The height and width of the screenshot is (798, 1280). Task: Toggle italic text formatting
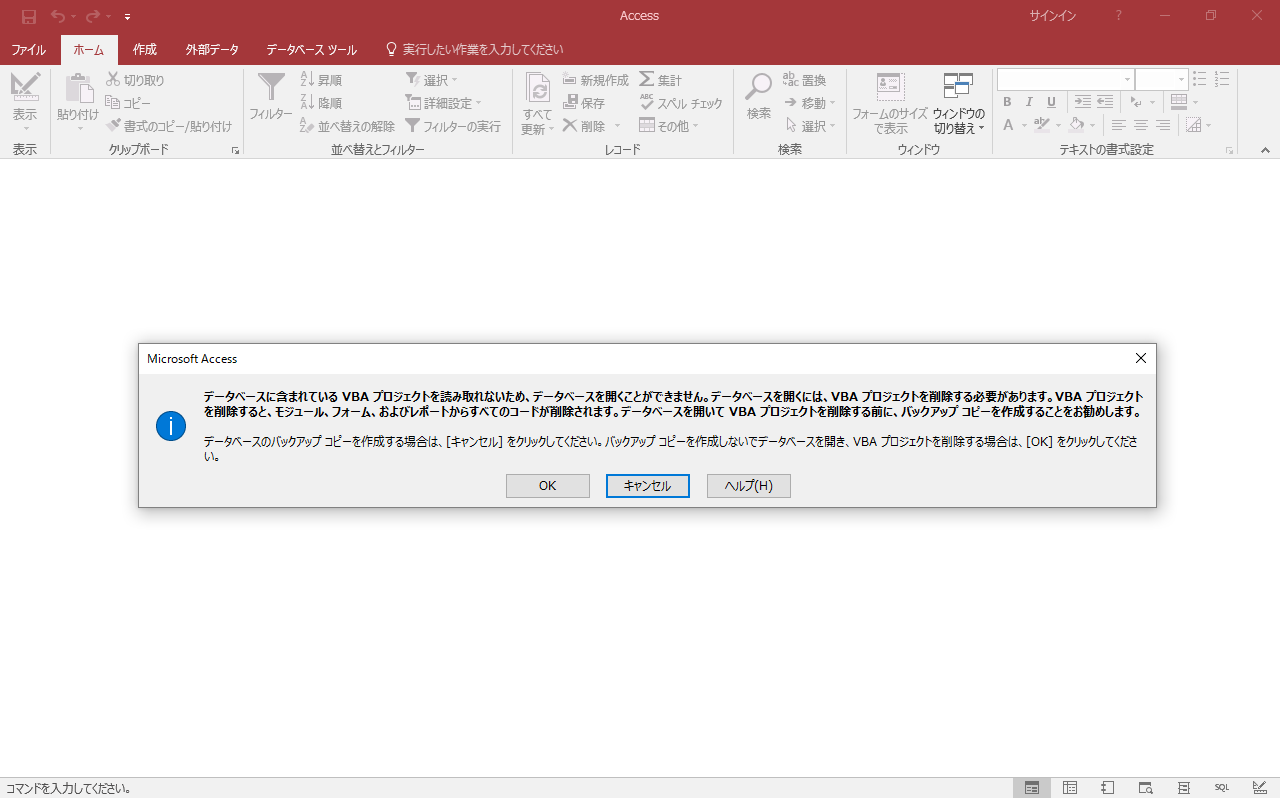(x=1028, y=102)
